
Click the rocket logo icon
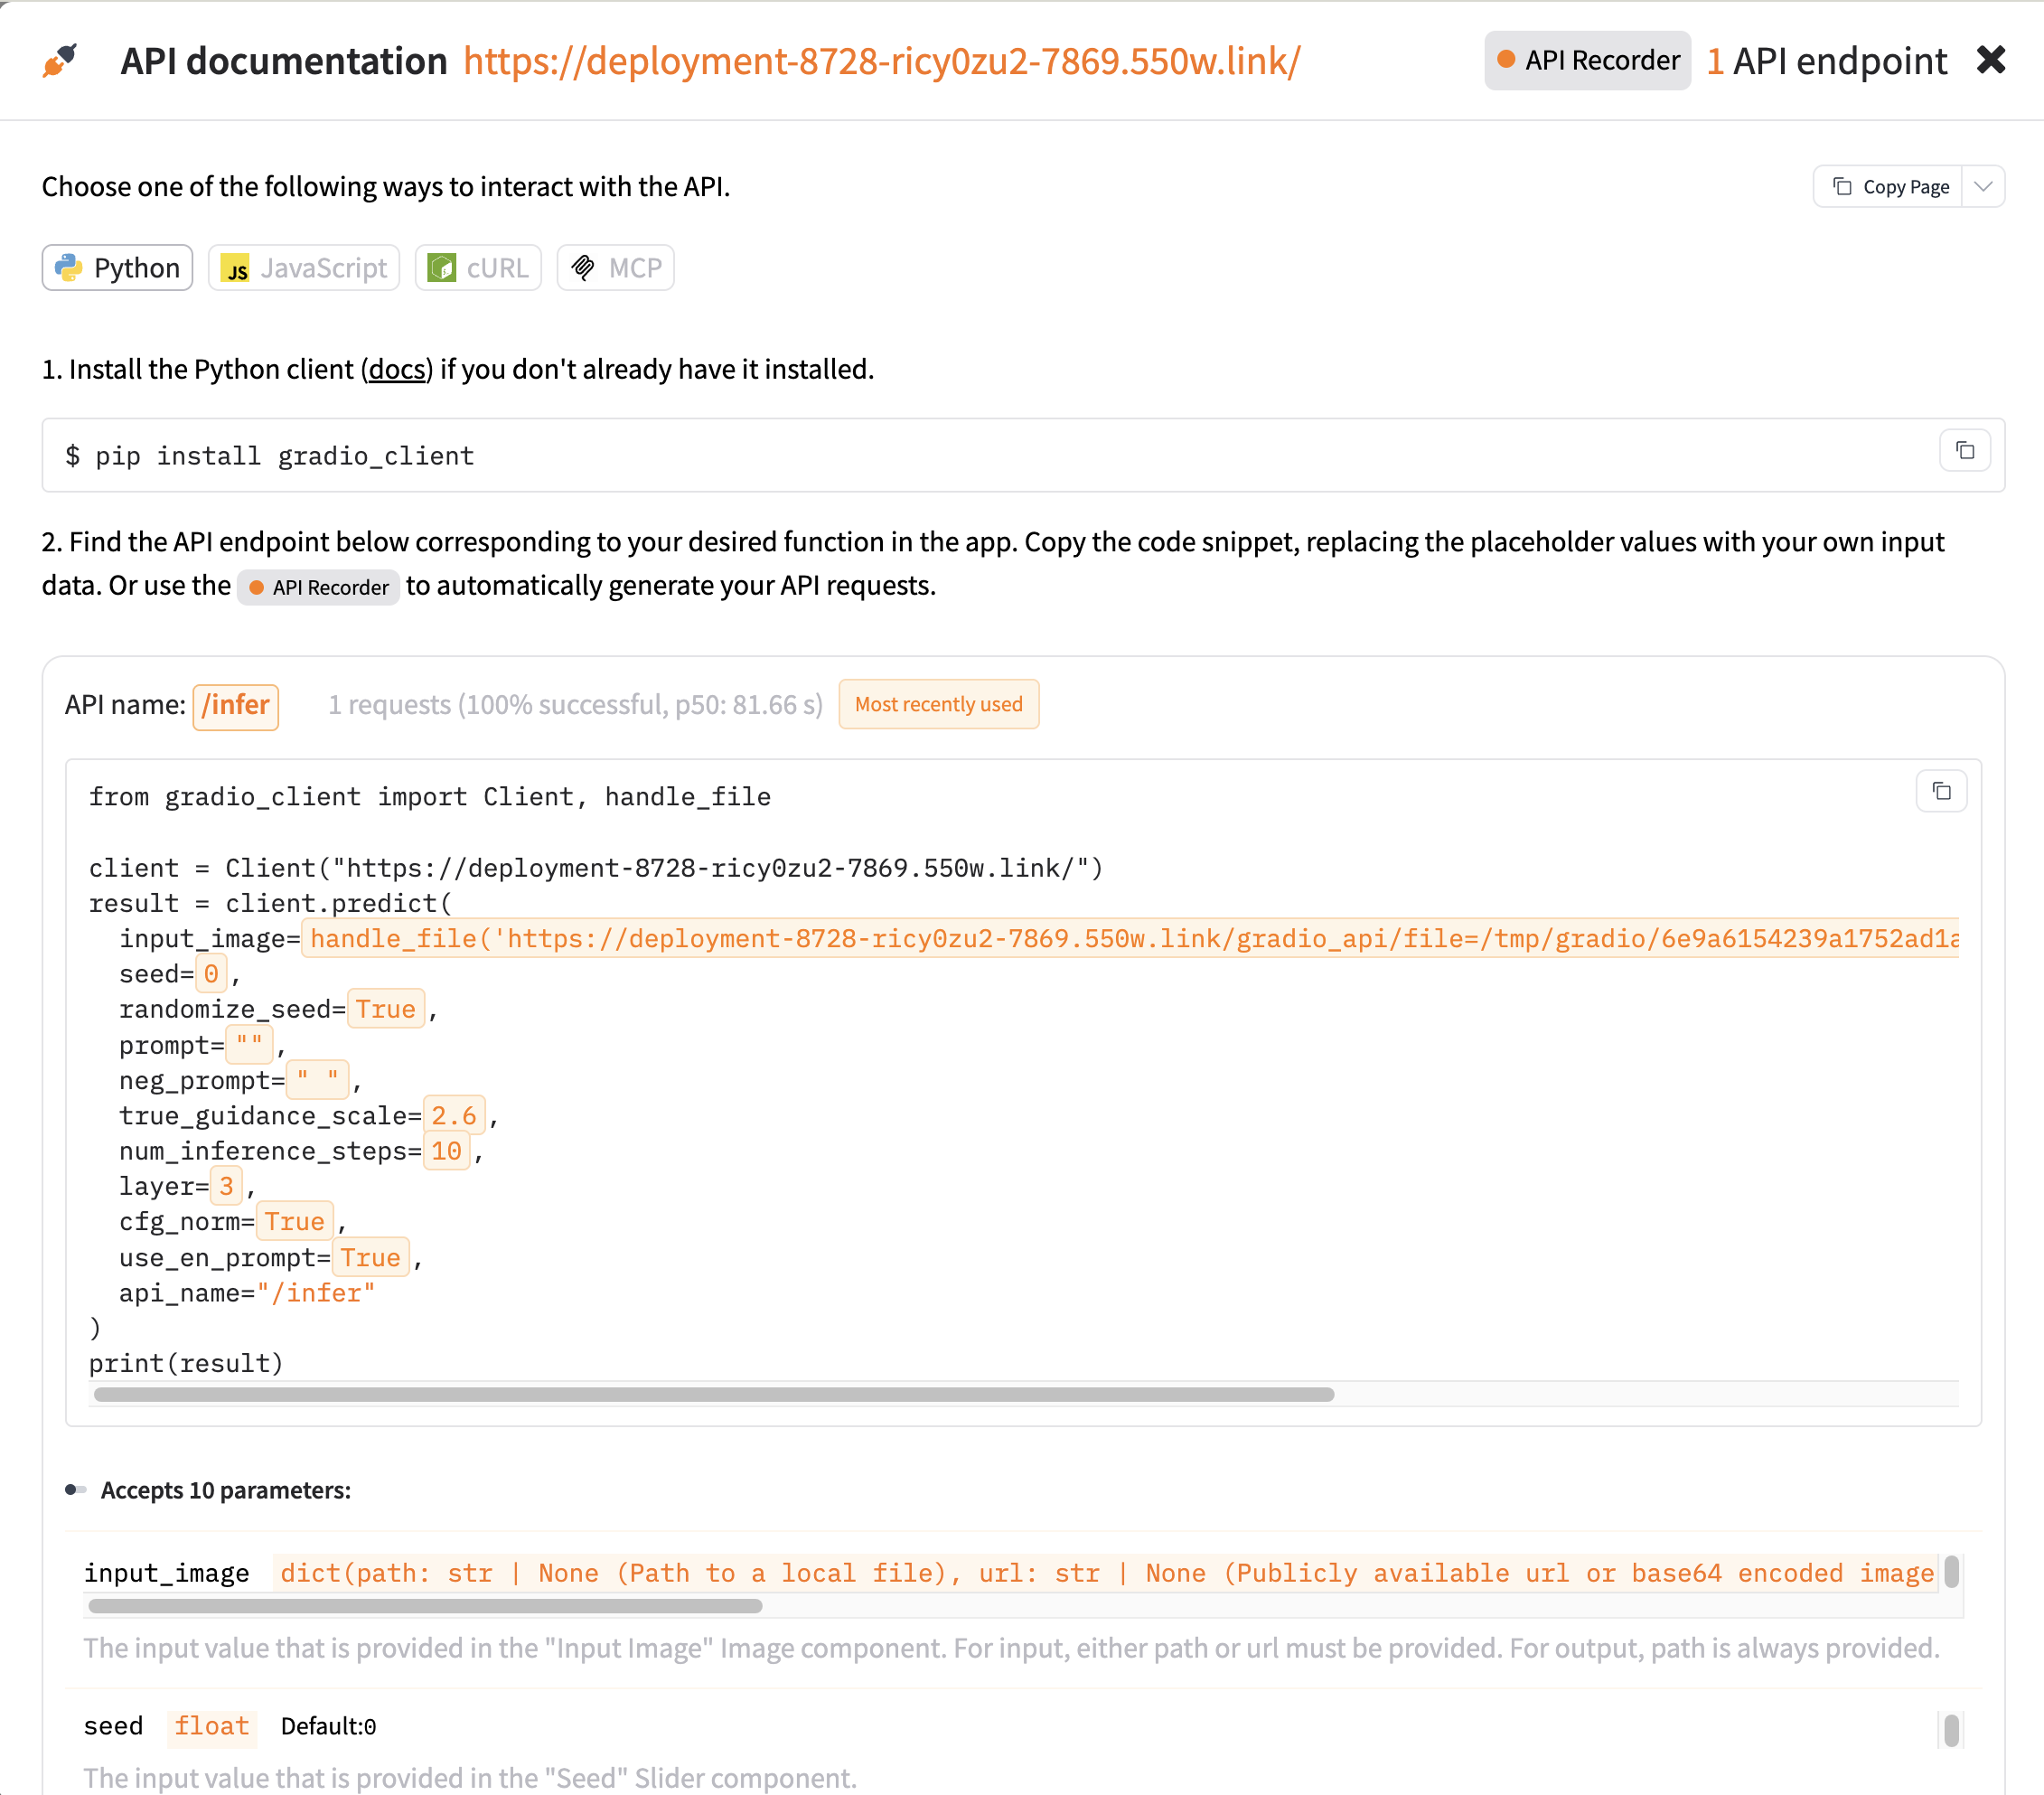tap(60, 61)
